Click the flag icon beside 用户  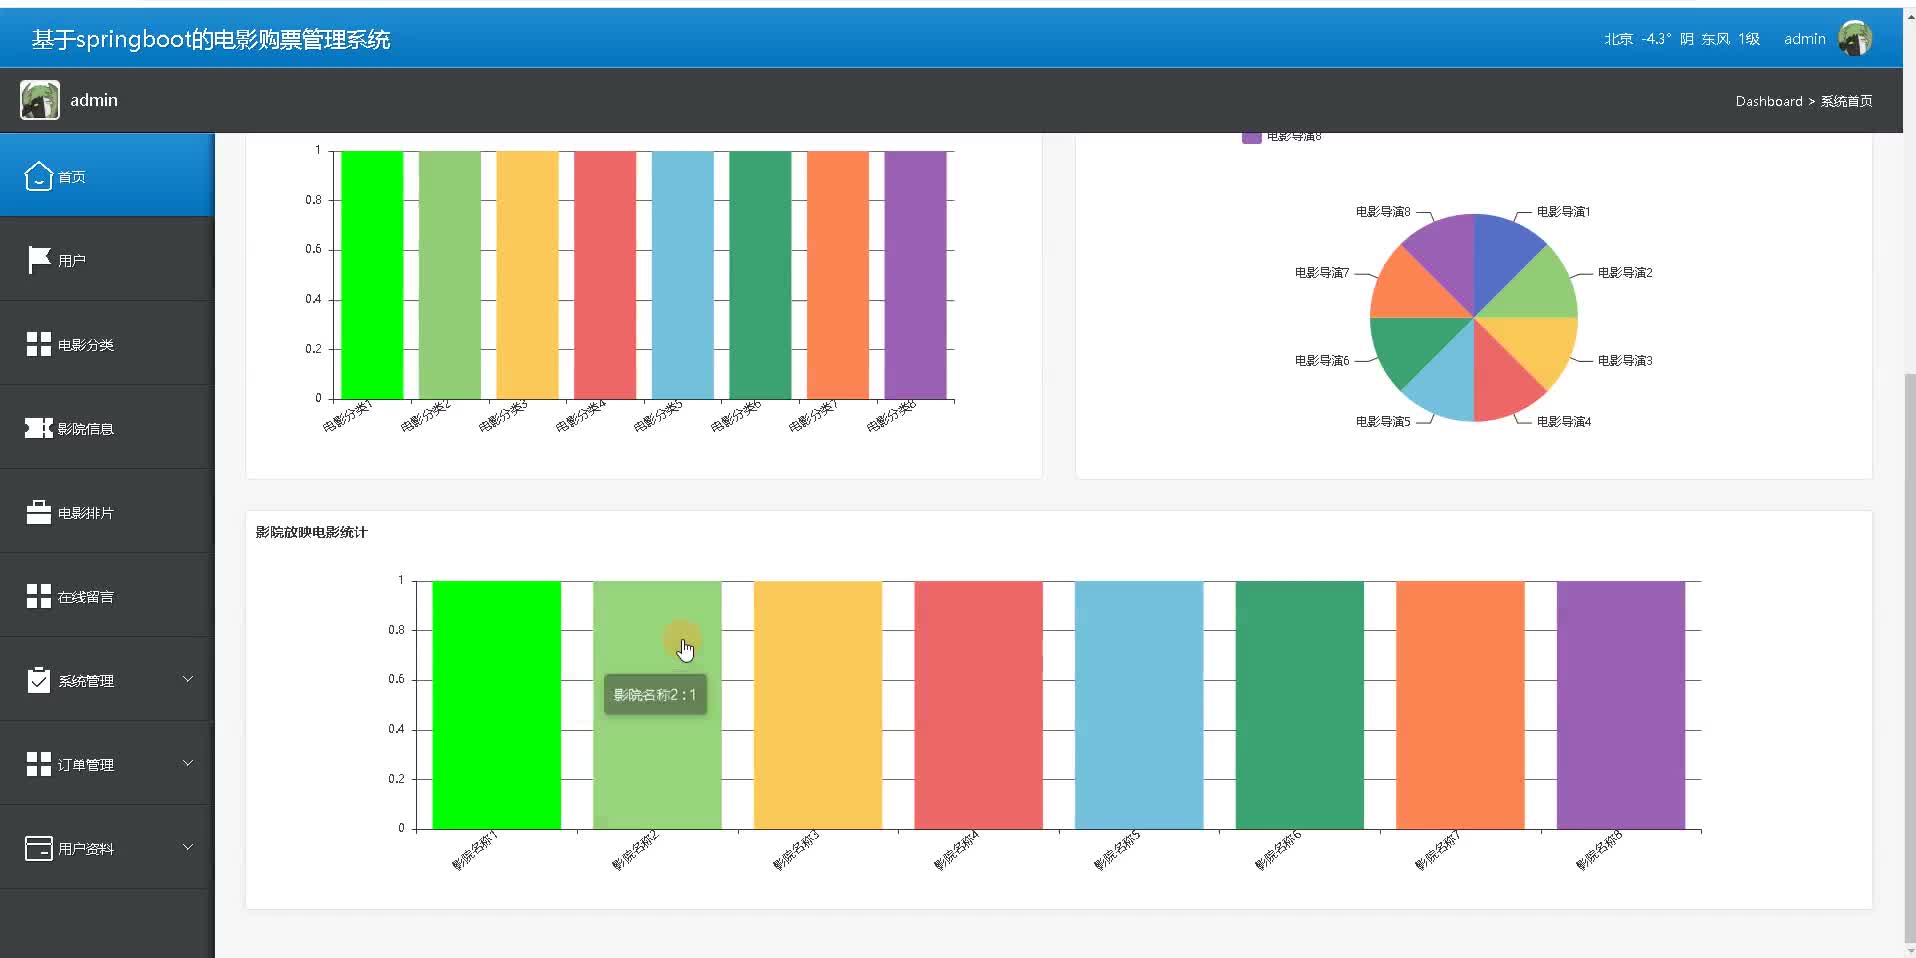[x=38, y=260]
